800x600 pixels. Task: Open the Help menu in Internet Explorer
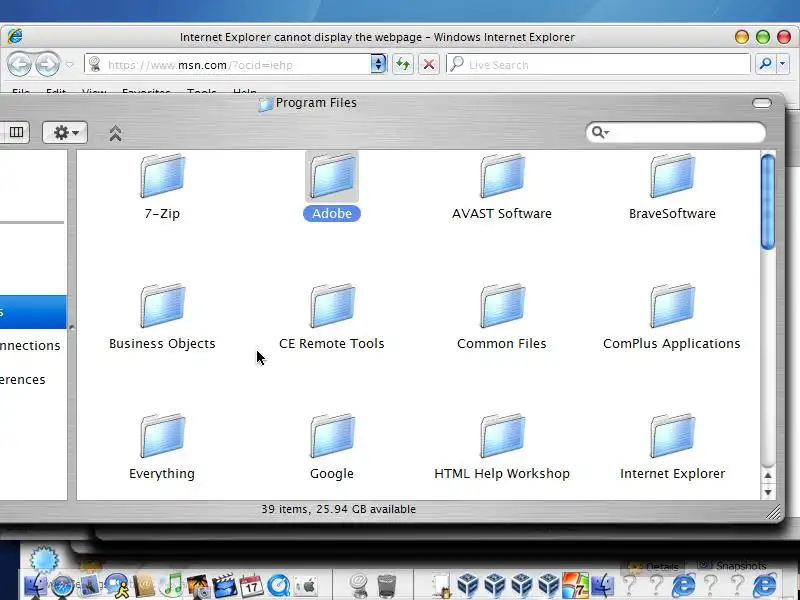(244, 92)
